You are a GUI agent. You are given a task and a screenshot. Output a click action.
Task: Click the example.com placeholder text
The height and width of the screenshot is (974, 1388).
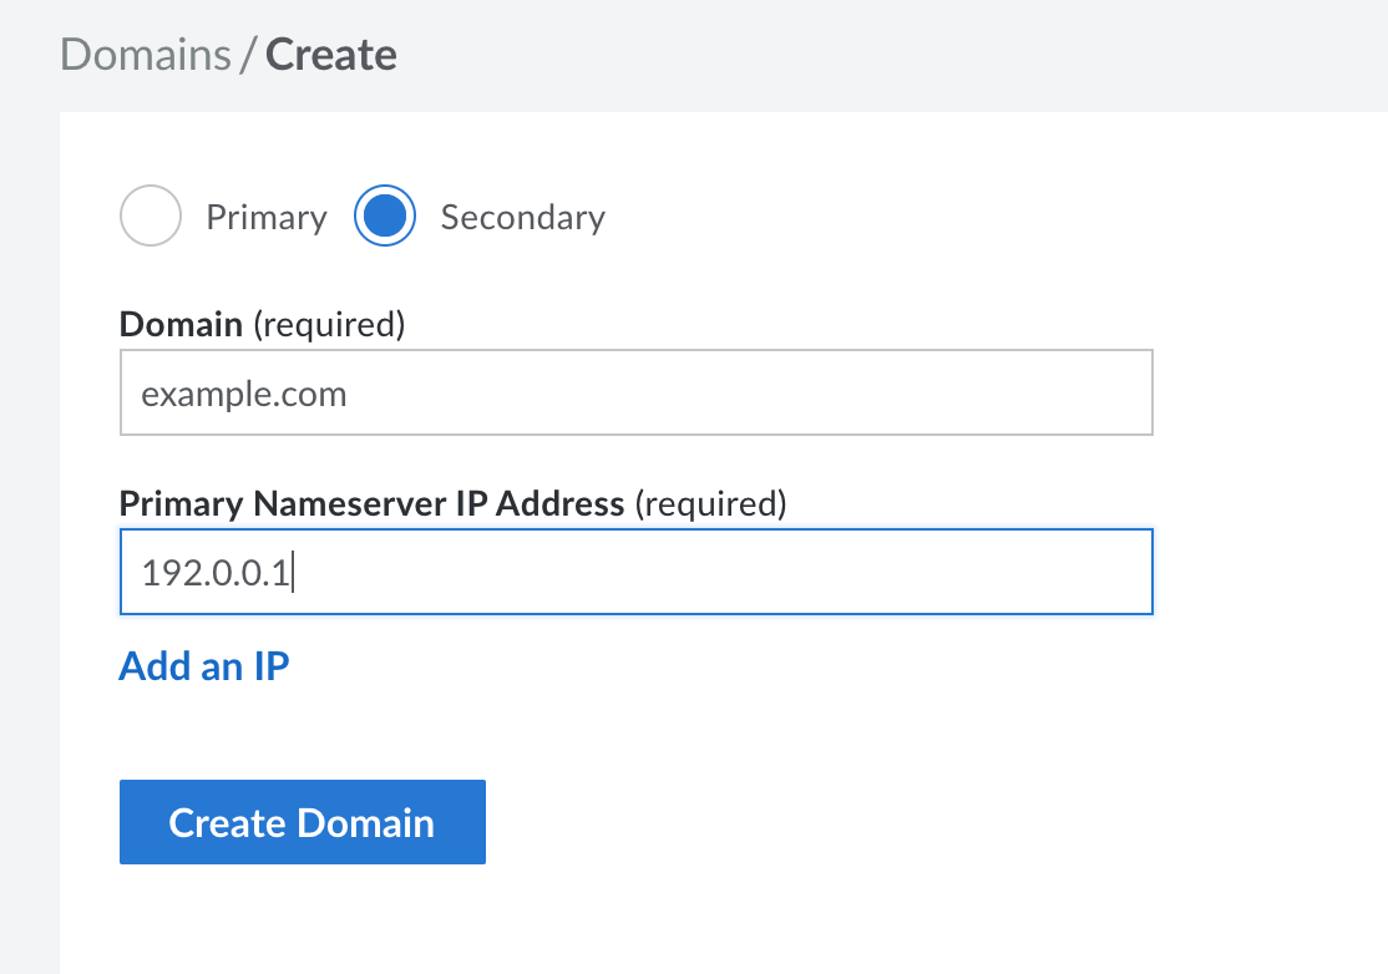(x=244, y=394)
